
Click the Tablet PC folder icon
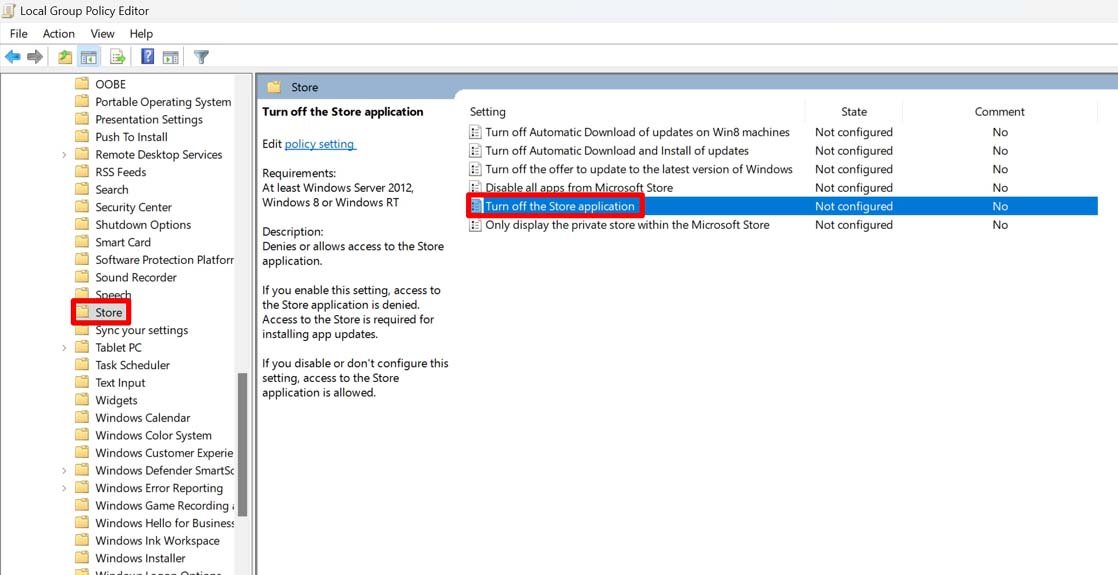[82, 348]
